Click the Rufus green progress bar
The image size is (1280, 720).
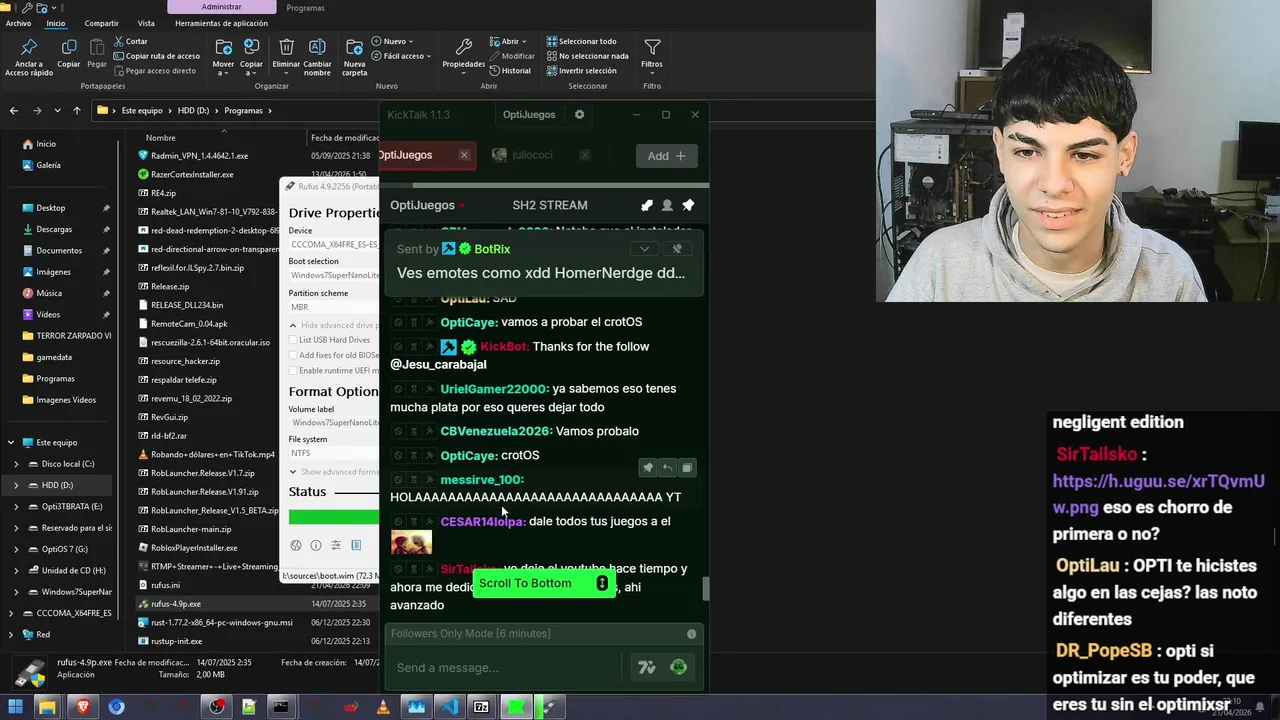(334, 517)
